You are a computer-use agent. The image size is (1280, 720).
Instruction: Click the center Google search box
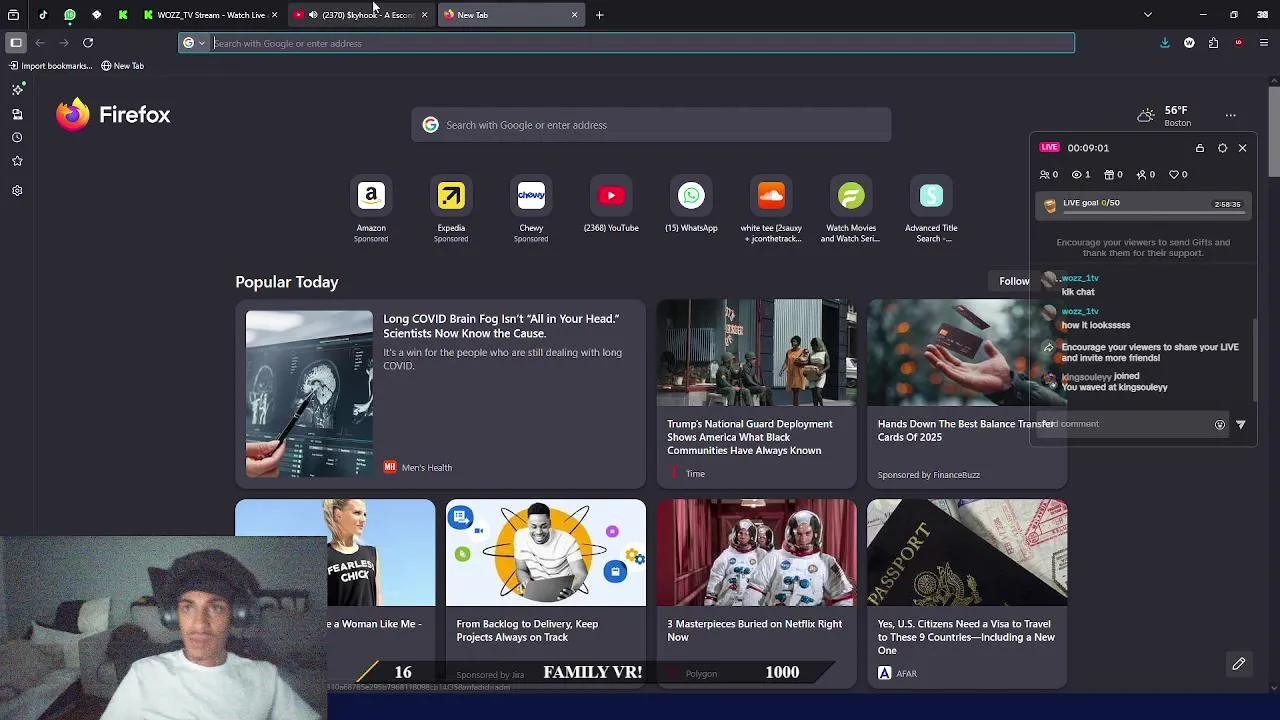pyautogui.click(x=651, y=125)
